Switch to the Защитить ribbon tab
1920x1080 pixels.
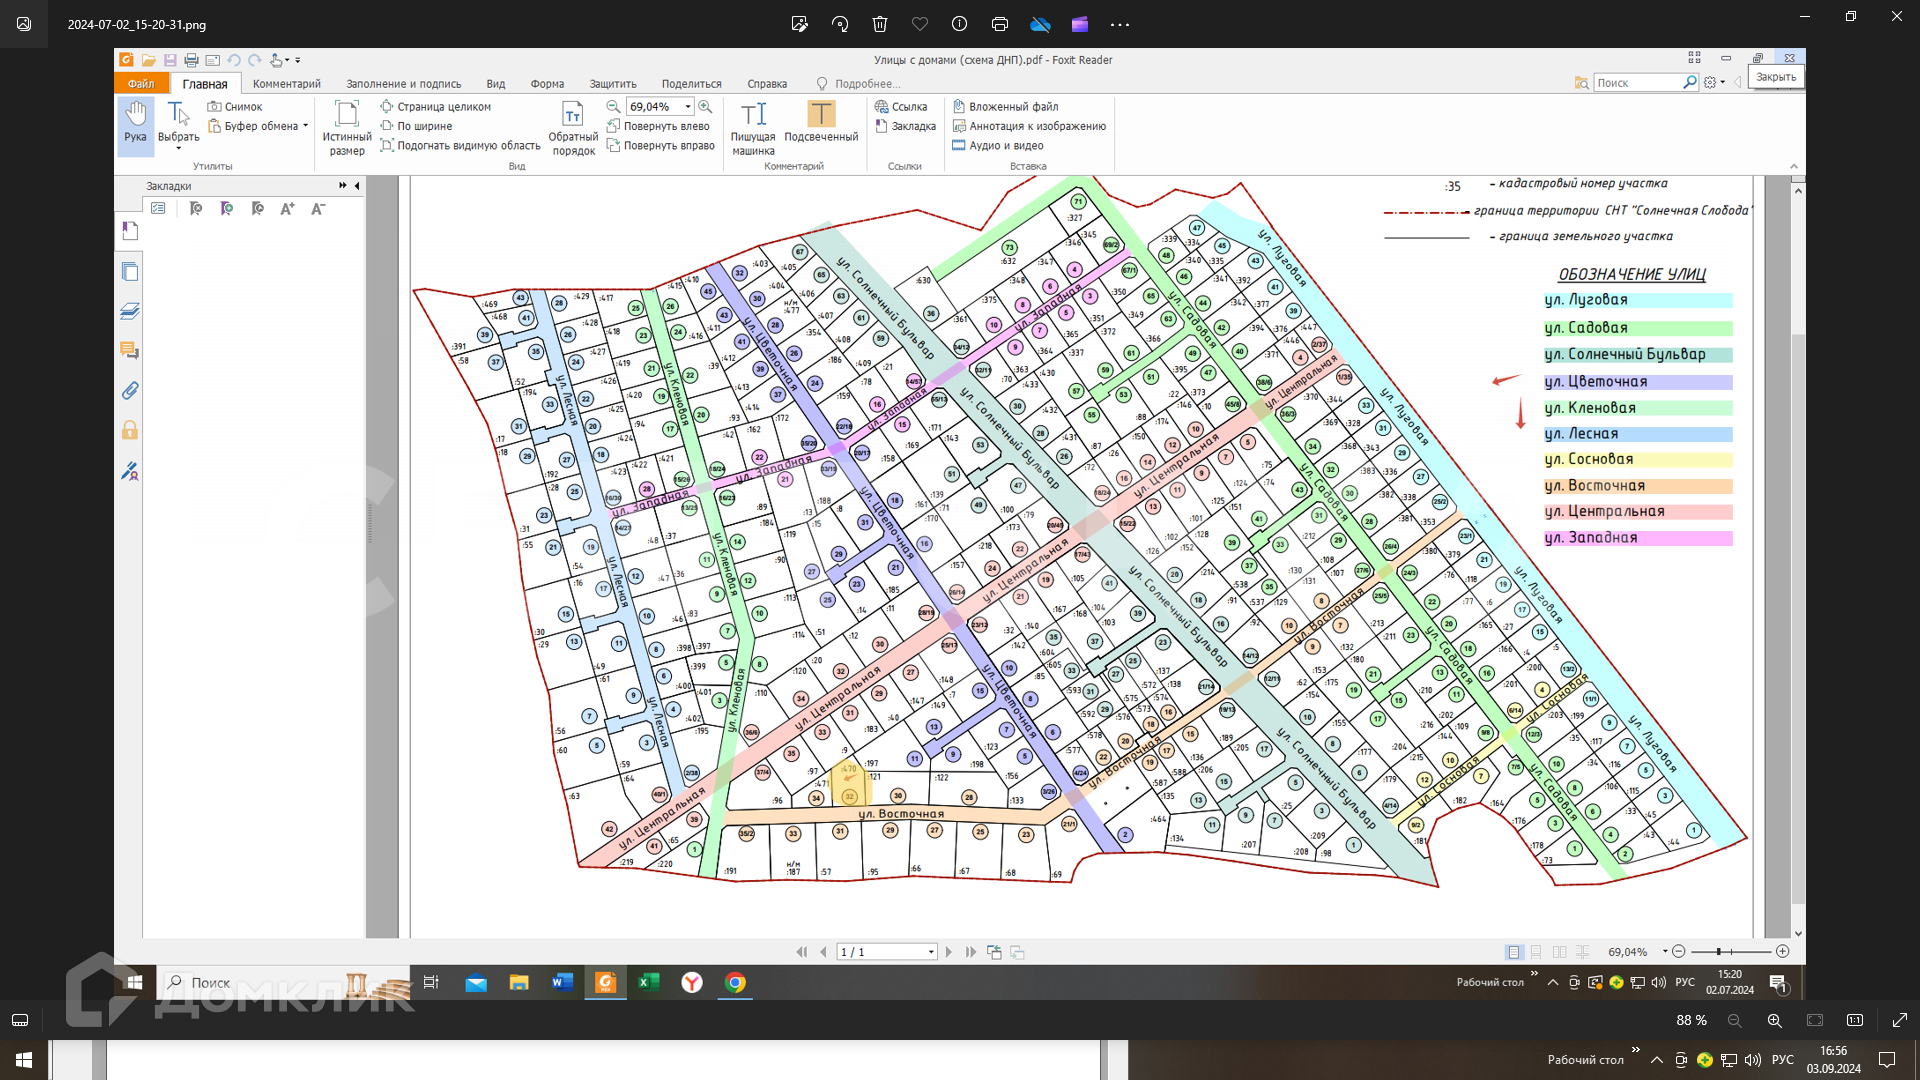tap(612, 84)
